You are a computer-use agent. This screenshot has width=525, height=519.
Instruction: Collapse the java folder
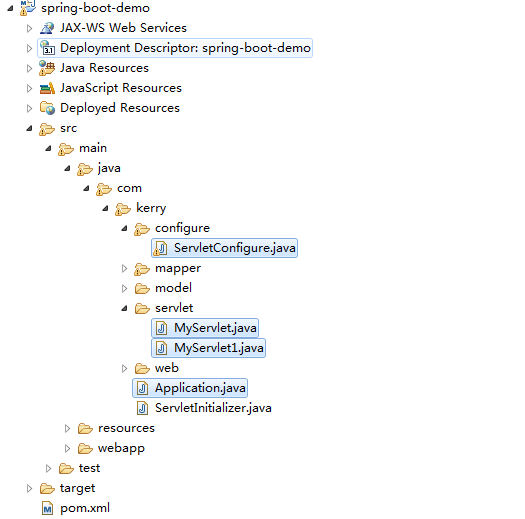(x=68, y=168)
